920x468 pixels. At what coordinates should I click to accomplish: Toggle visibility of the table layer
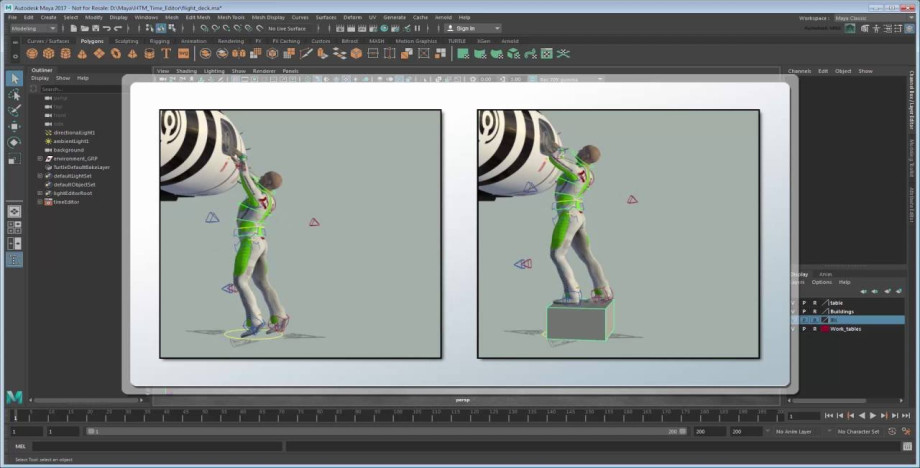[794, 302]
